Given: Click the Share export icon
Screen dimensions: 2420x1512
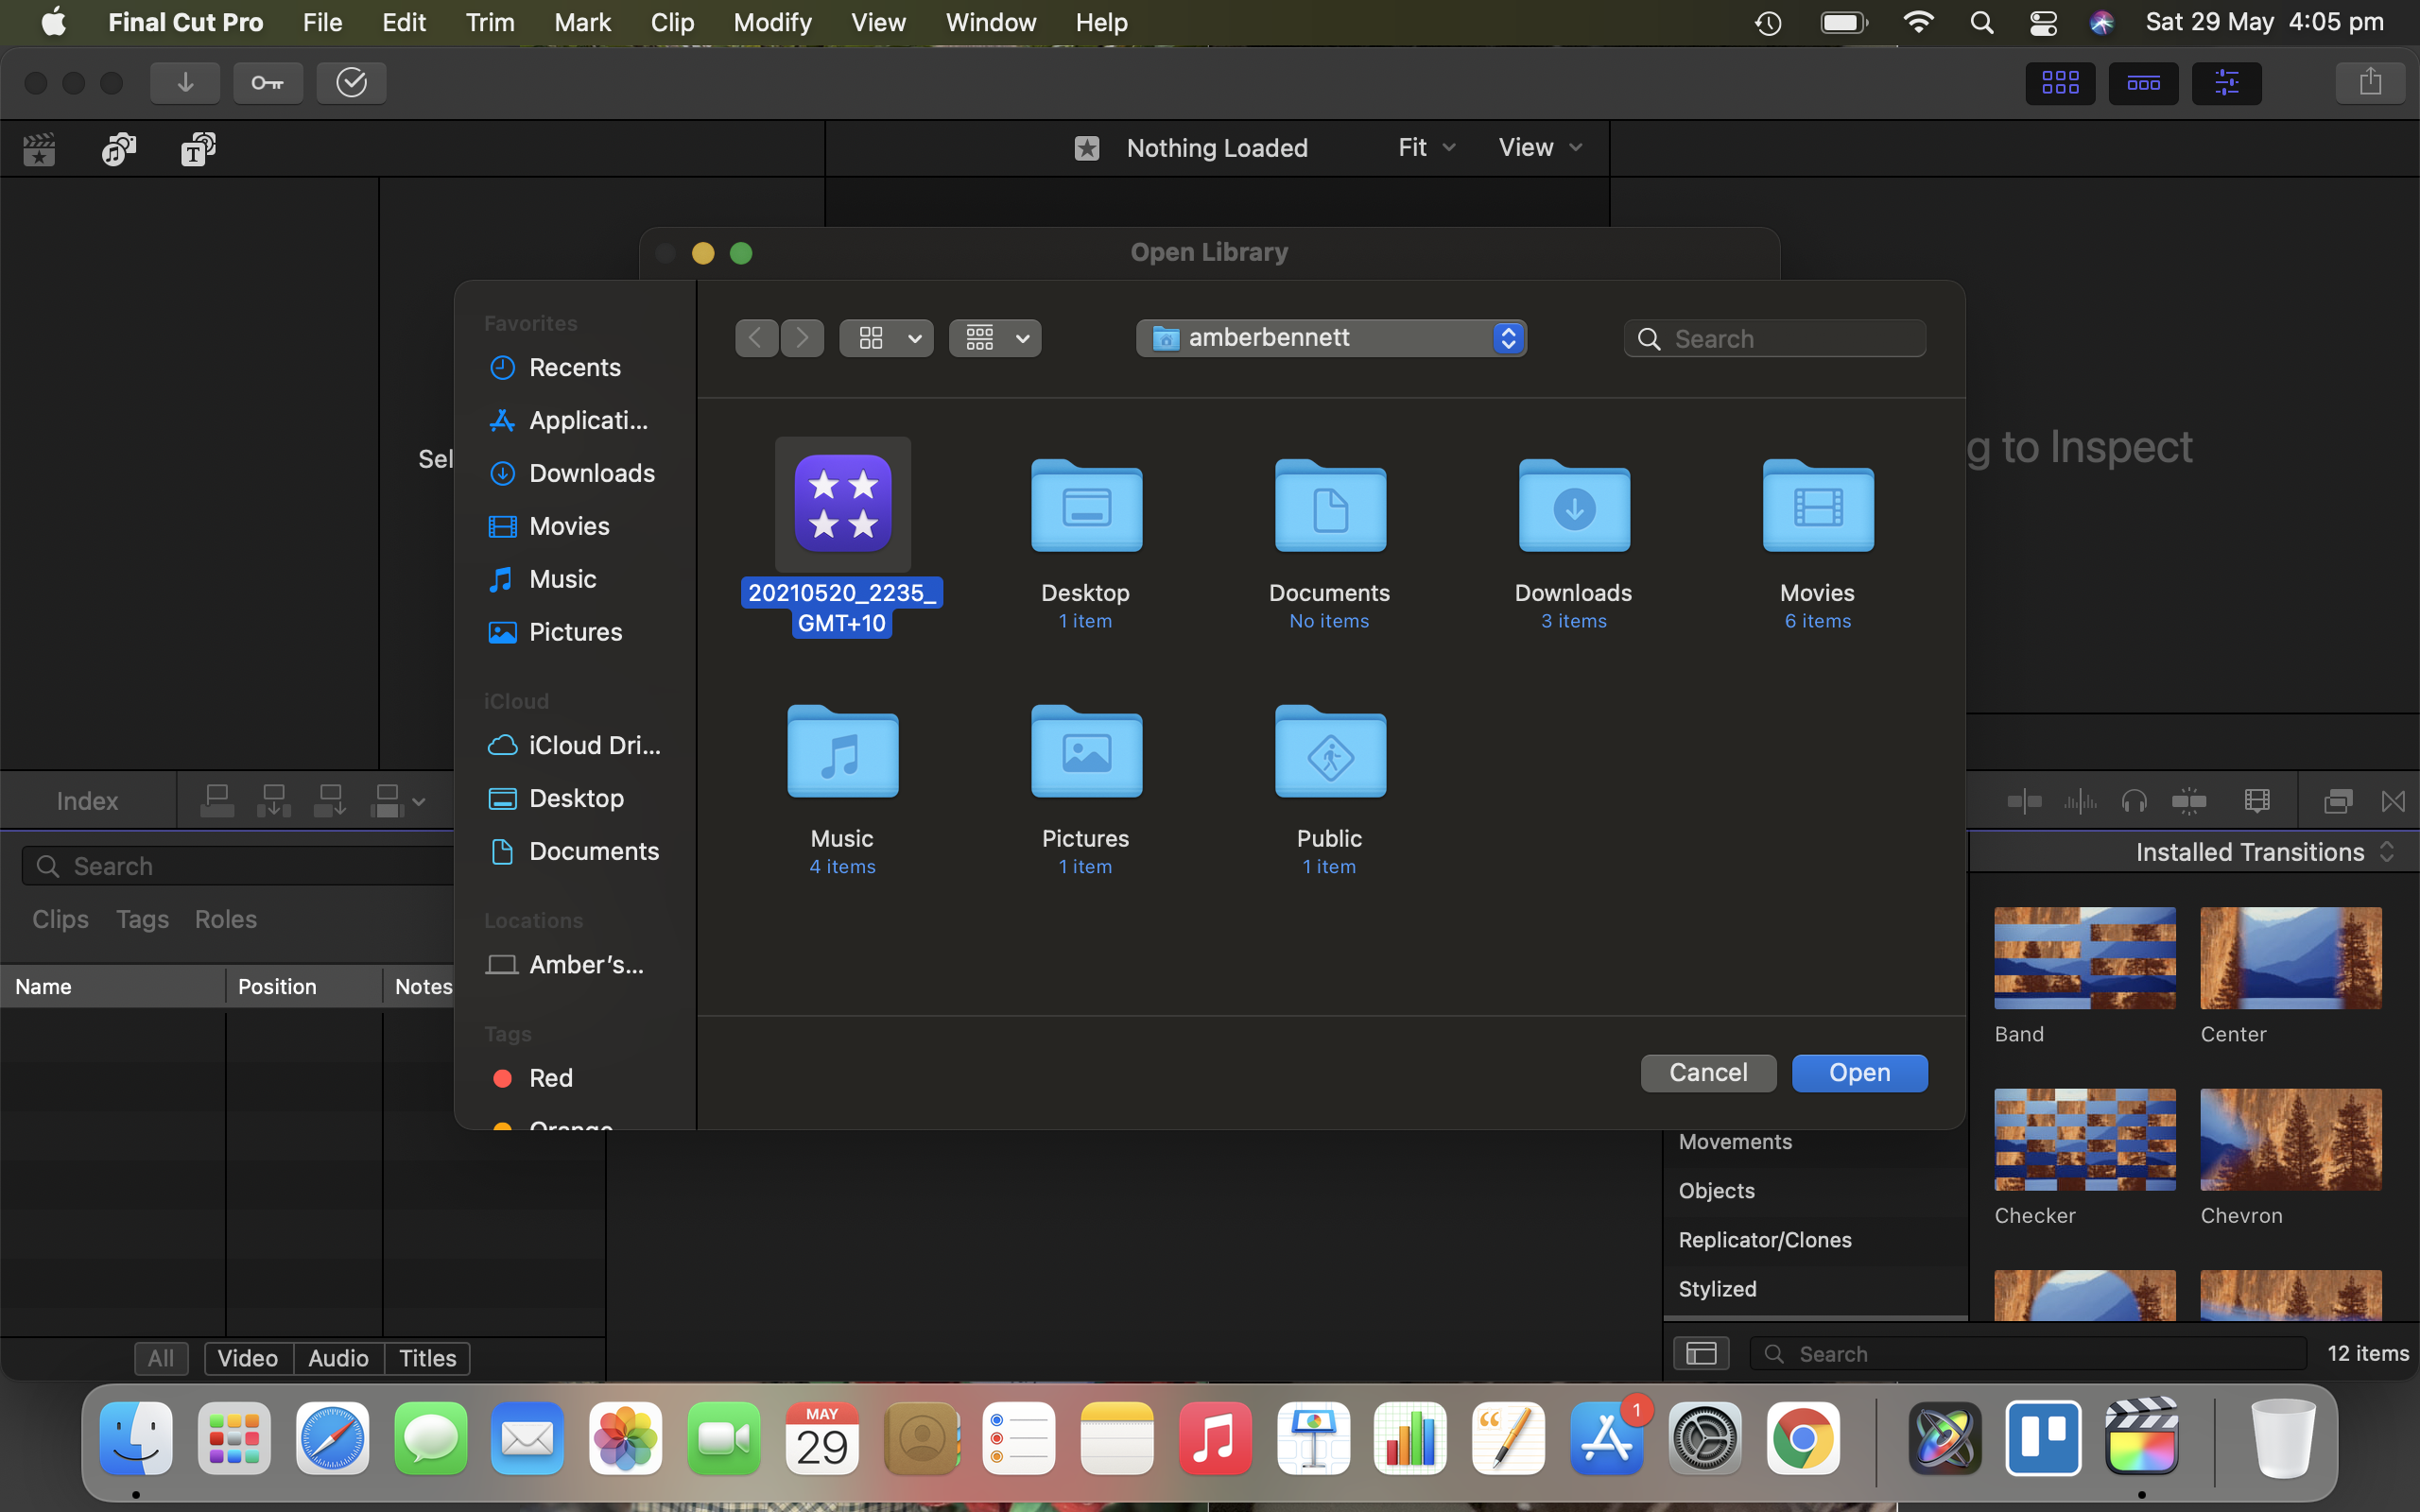Looking at the screenshot, I should (x=2369, y=83).
